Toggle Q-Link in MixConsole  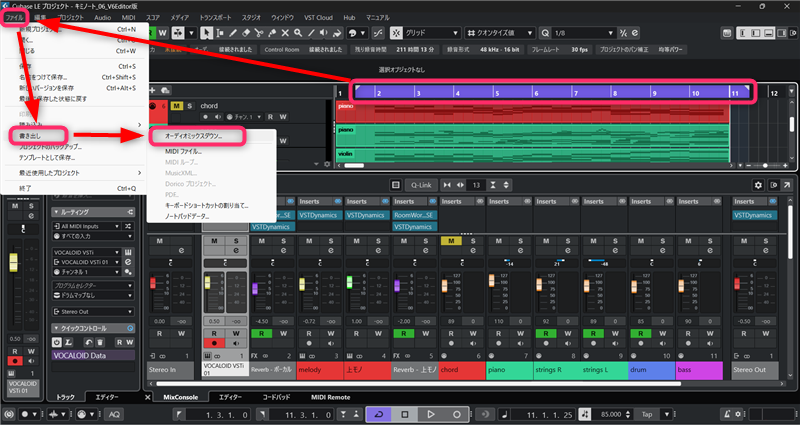coord(421,185)
